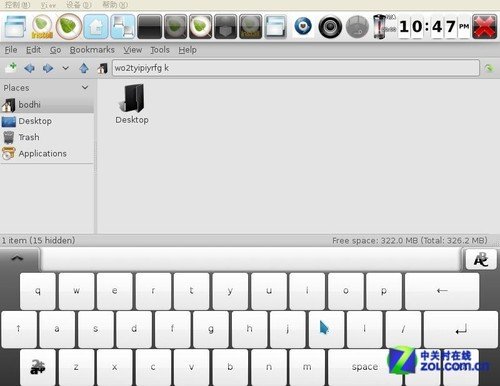Toggle the shift key on virtual keyboard
Screen dimensions: 500x386
point(19,329)
